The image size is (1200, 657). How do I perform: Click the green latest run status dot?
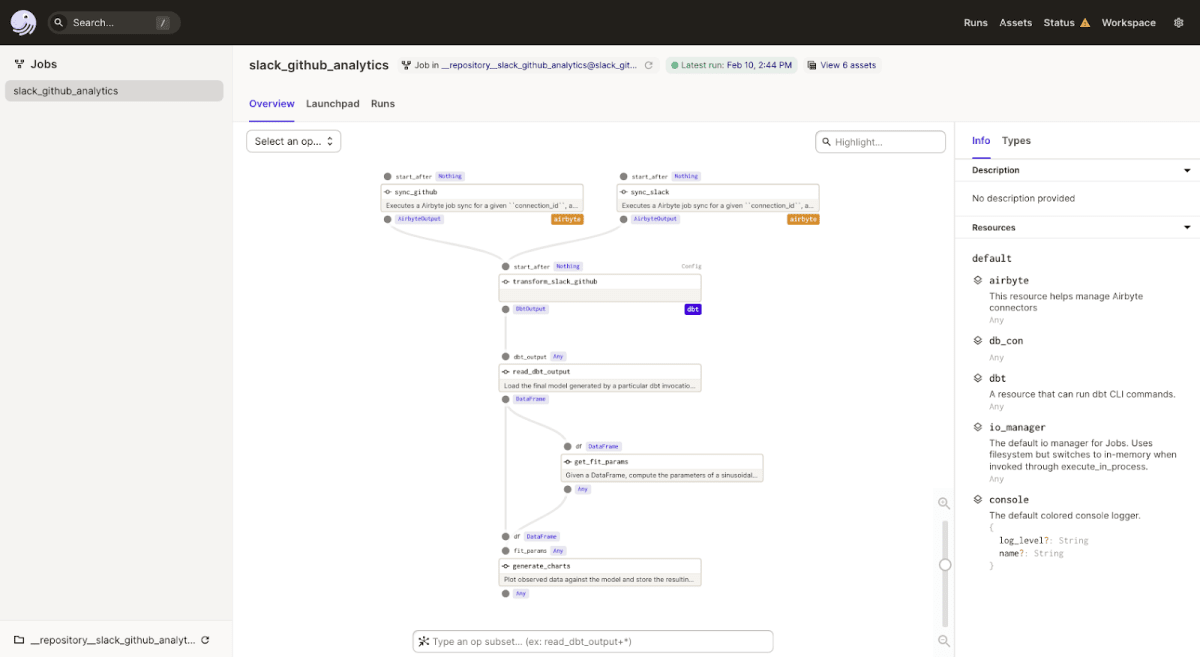click(674, 65)
